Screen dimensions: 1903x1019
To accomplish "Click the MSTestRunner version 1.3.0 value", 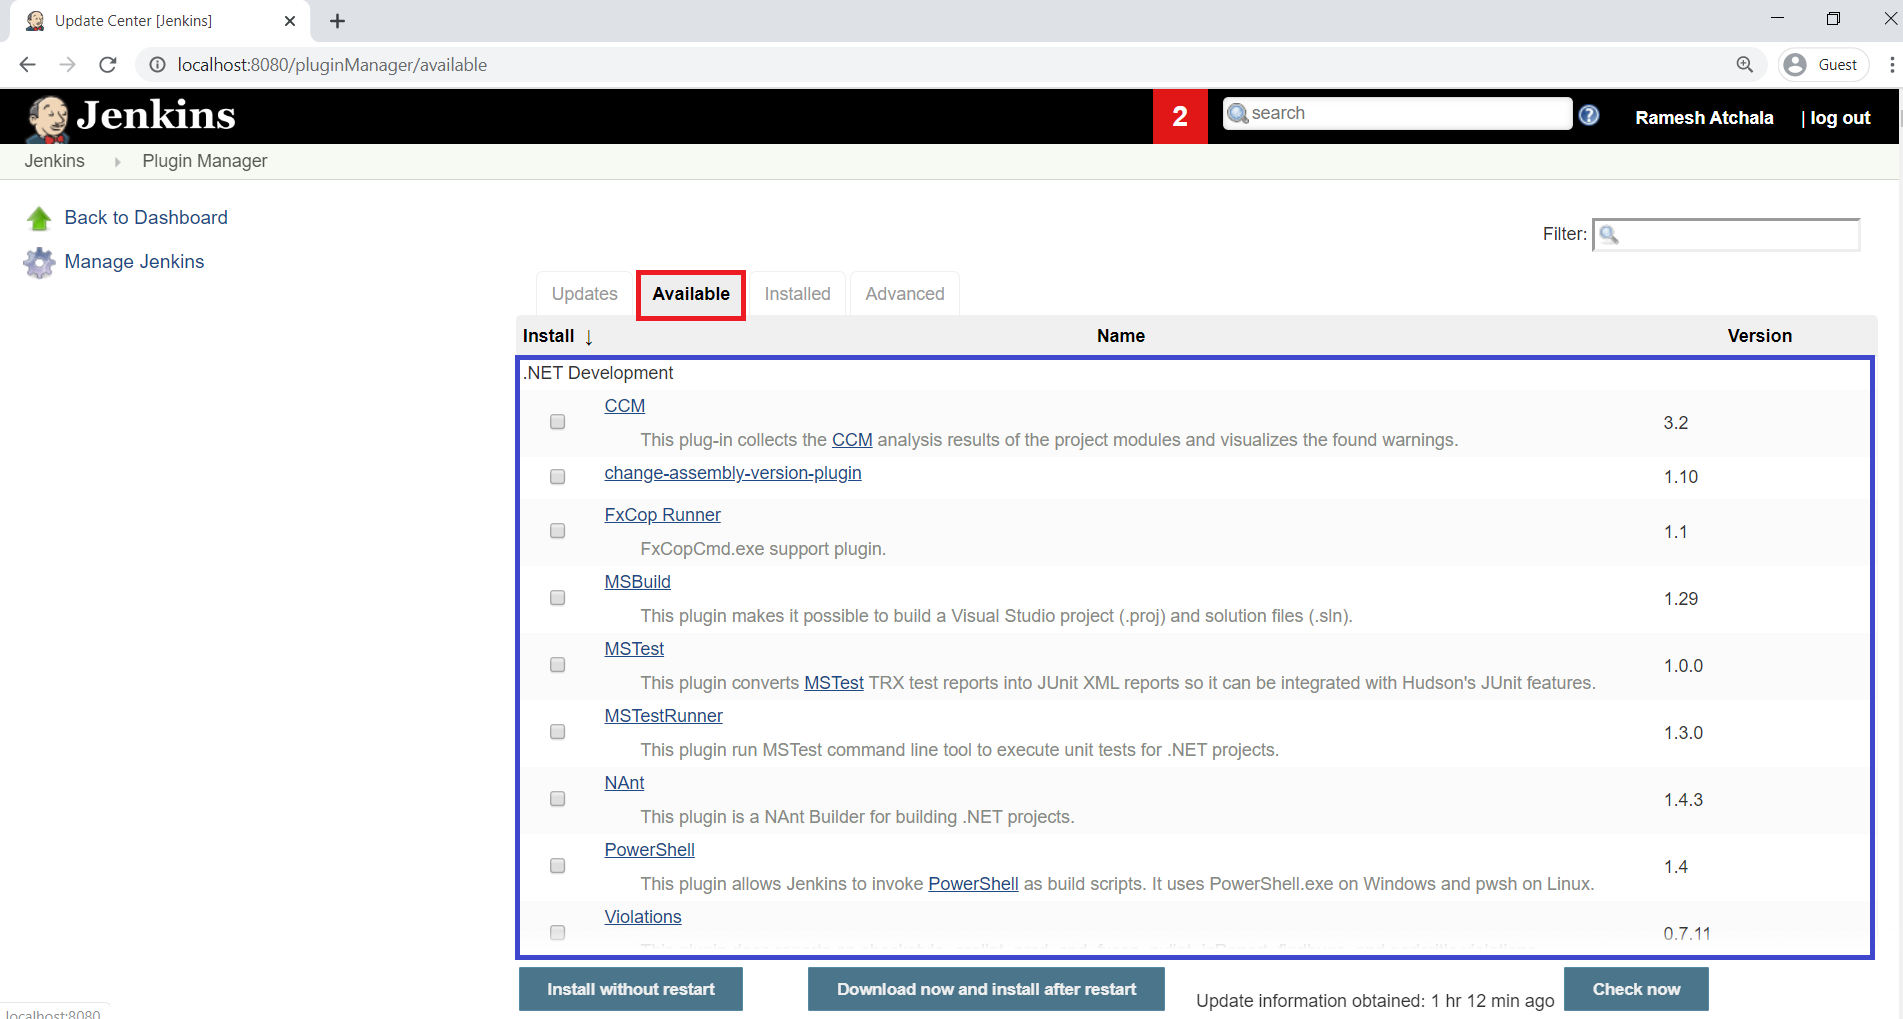I will 1683,733.
